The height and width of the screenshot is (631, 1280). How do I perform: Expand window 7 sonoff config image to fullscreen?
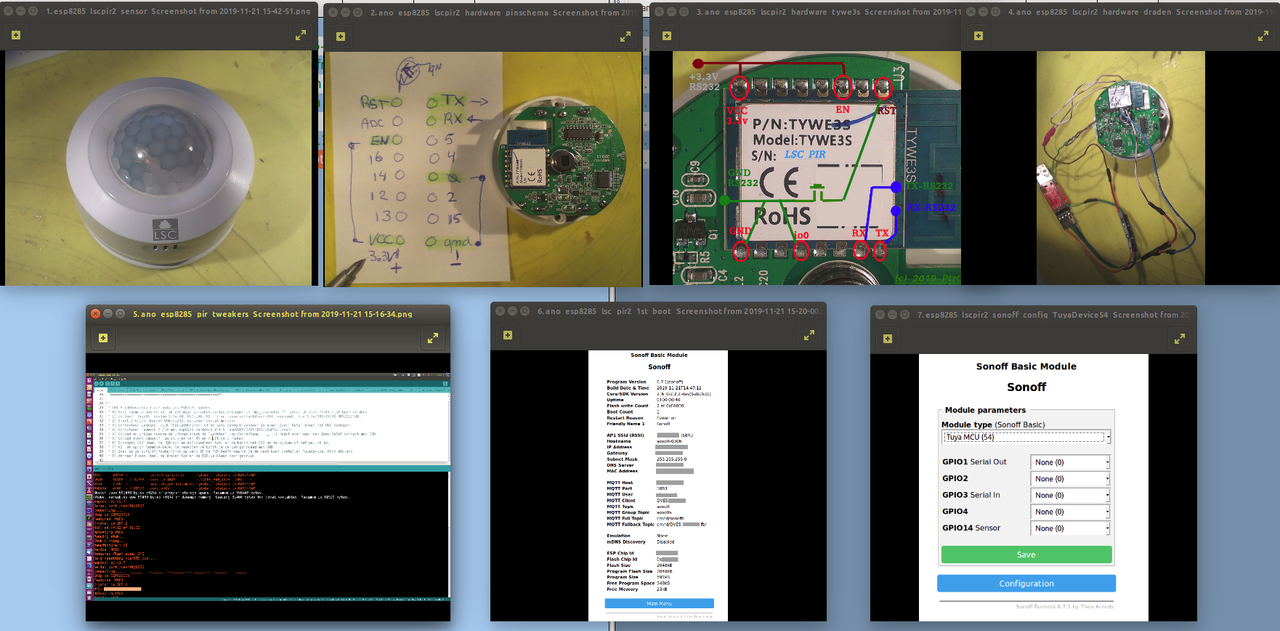point(1181,338)
